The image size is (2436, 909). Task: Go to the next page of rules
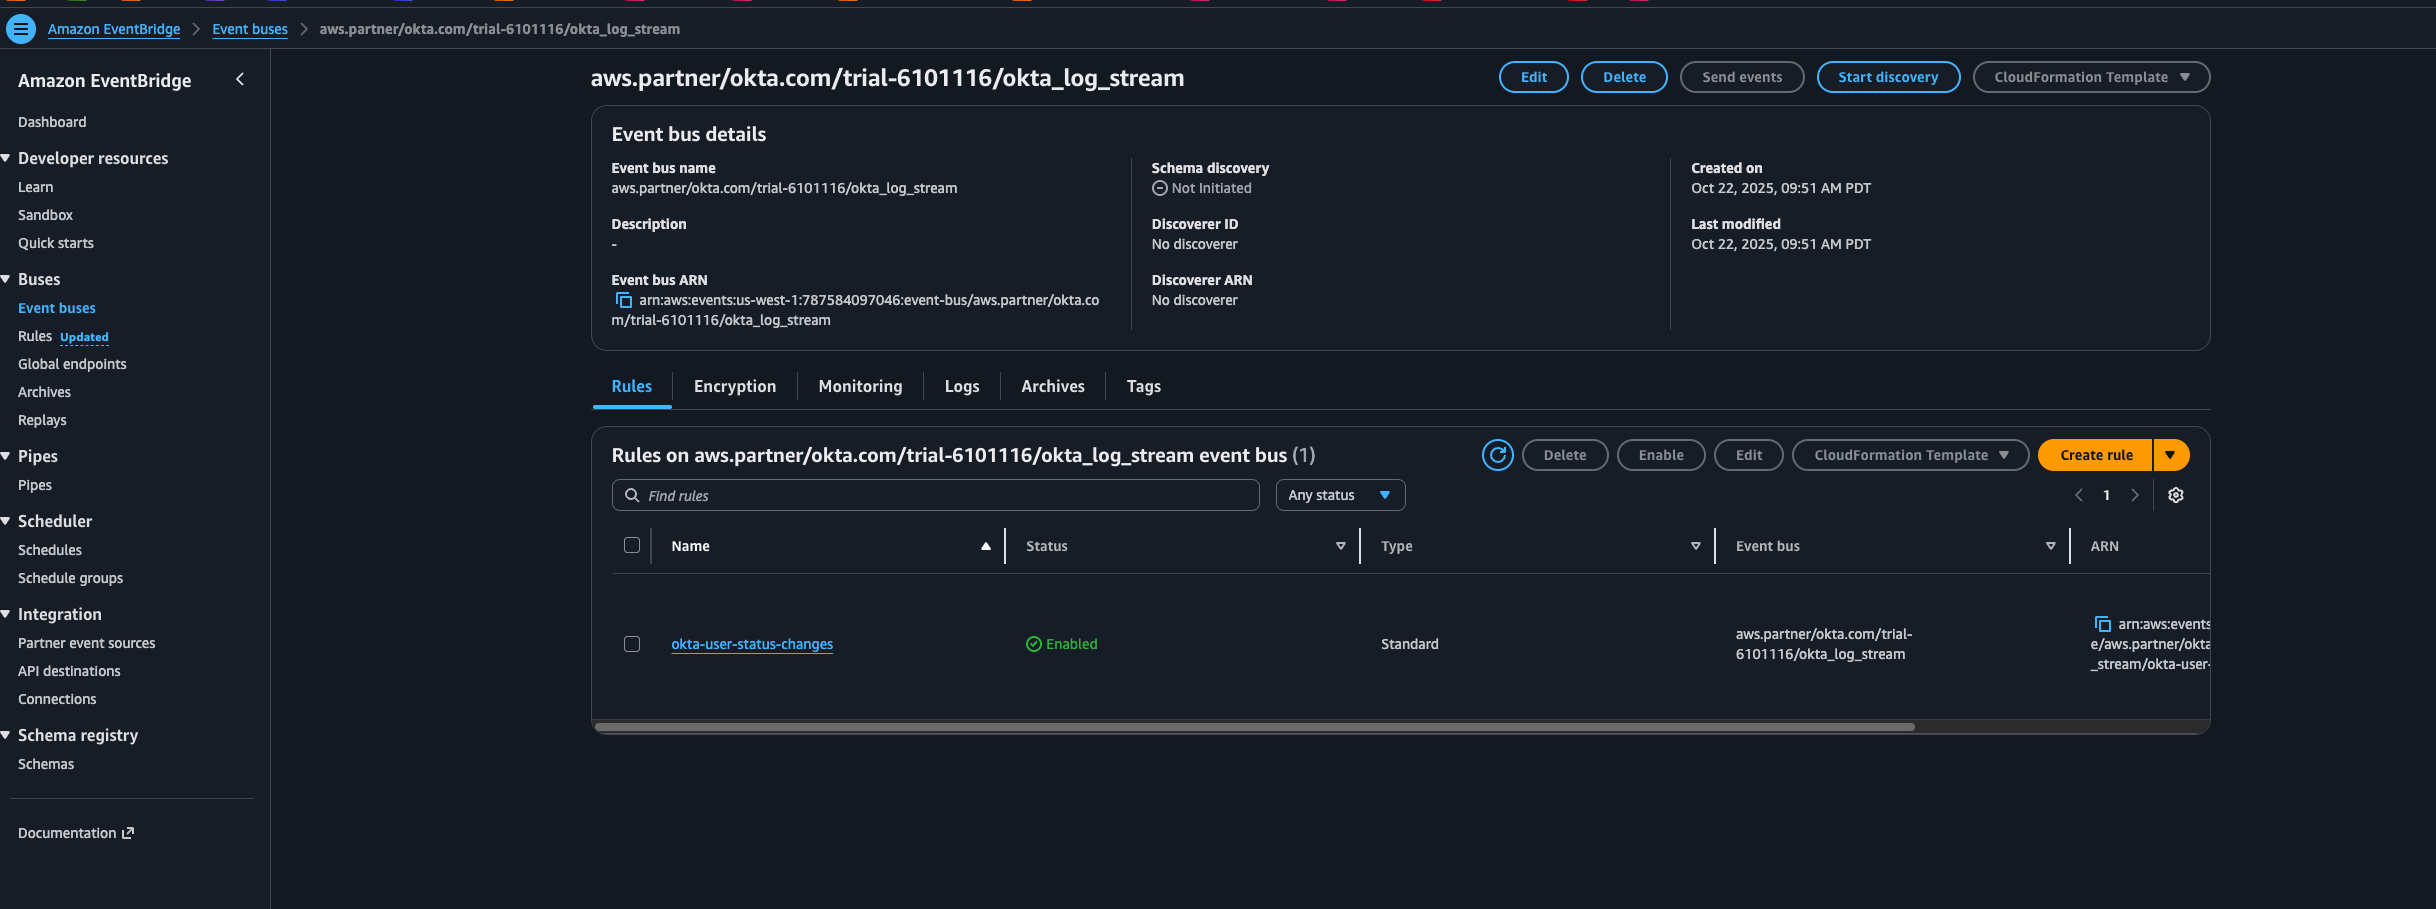pos(2135,495)
